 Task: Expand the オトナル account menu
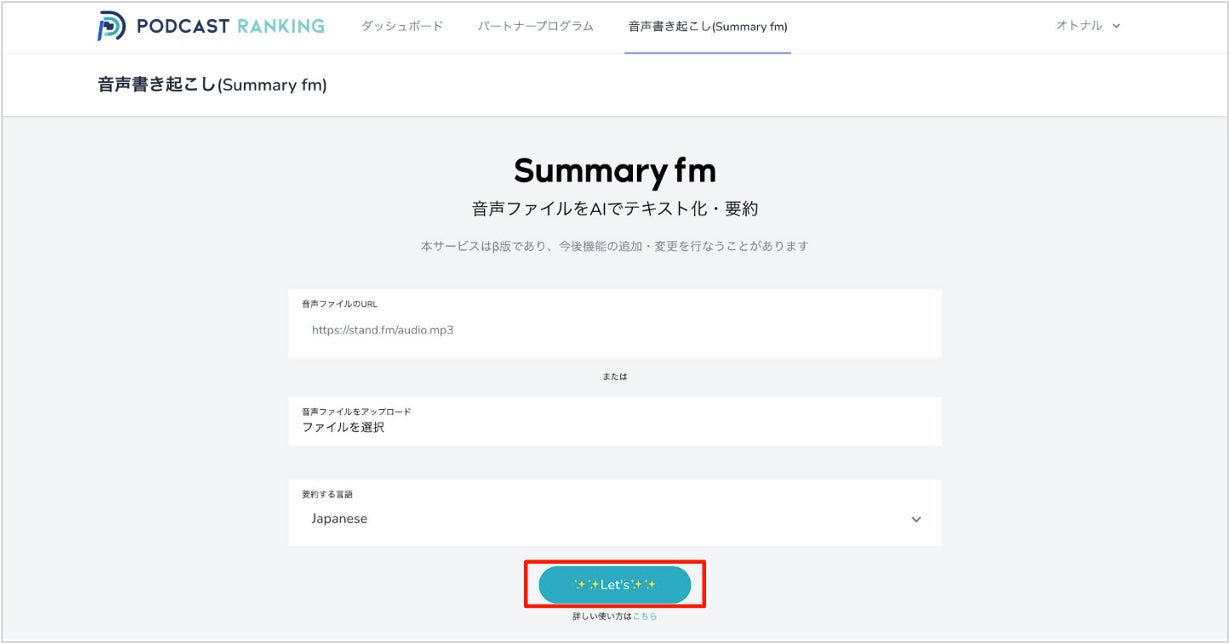coord(1088,26)
